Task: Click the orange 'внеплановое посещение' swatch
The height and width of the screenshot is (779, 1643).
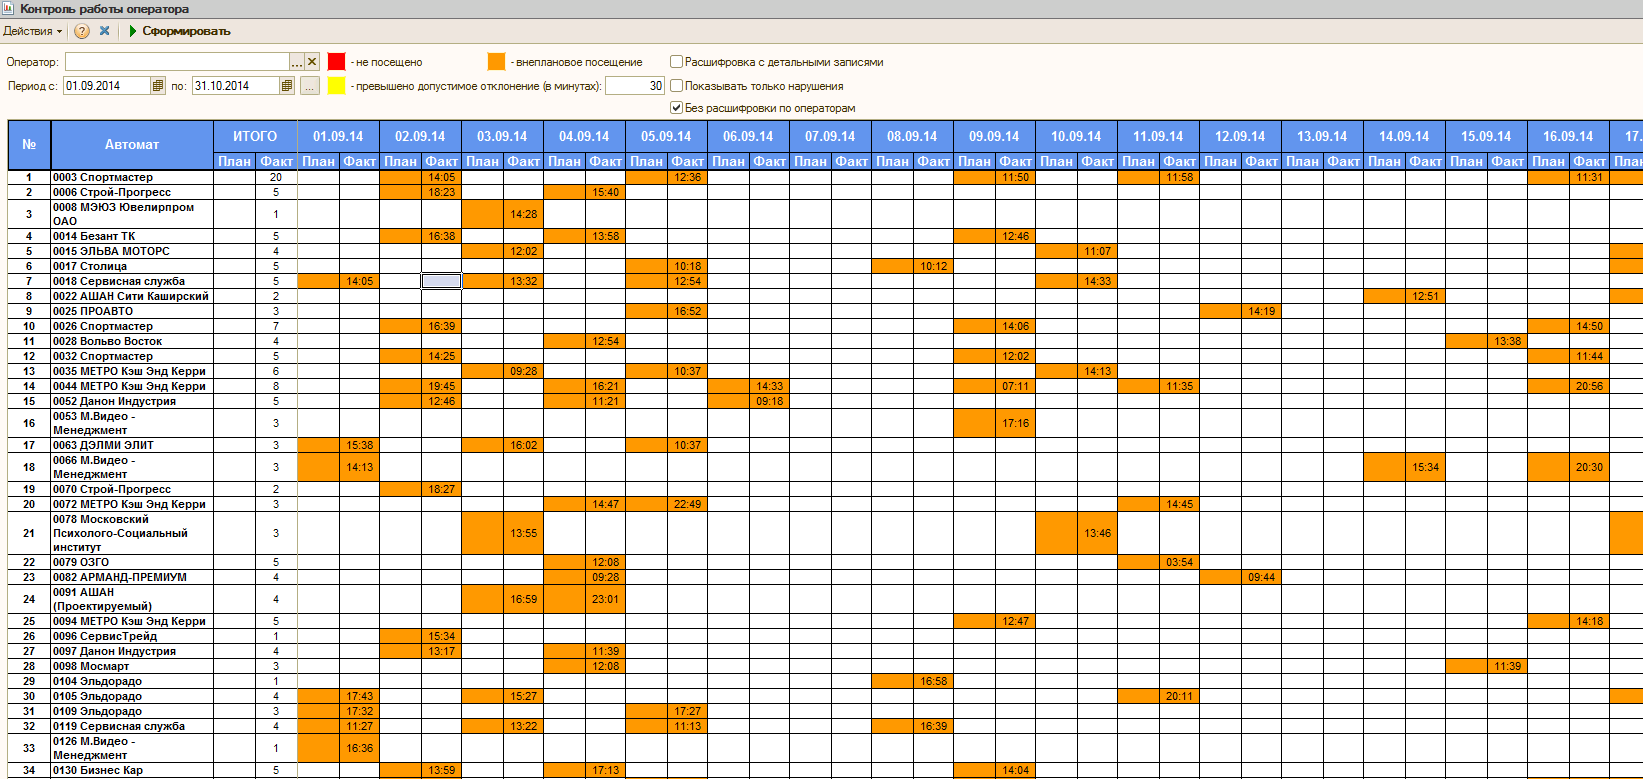Action: (496, 62)
